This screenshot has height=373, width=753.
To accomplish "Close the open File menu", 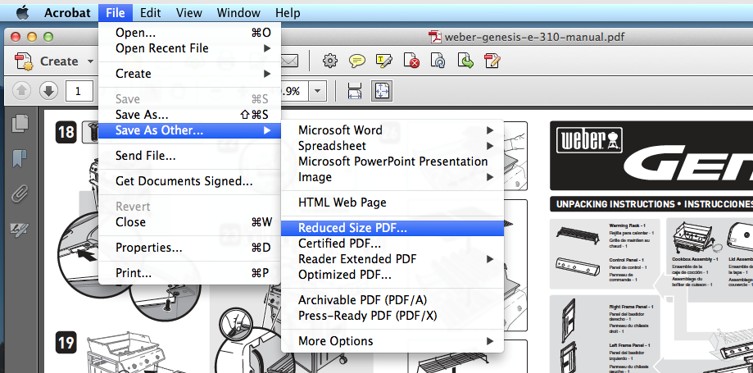I will (116, 12).
